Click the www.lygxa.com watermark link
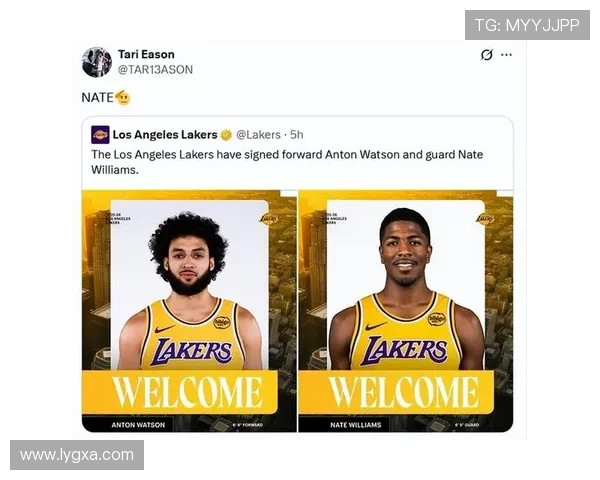 tap(77, 455)
